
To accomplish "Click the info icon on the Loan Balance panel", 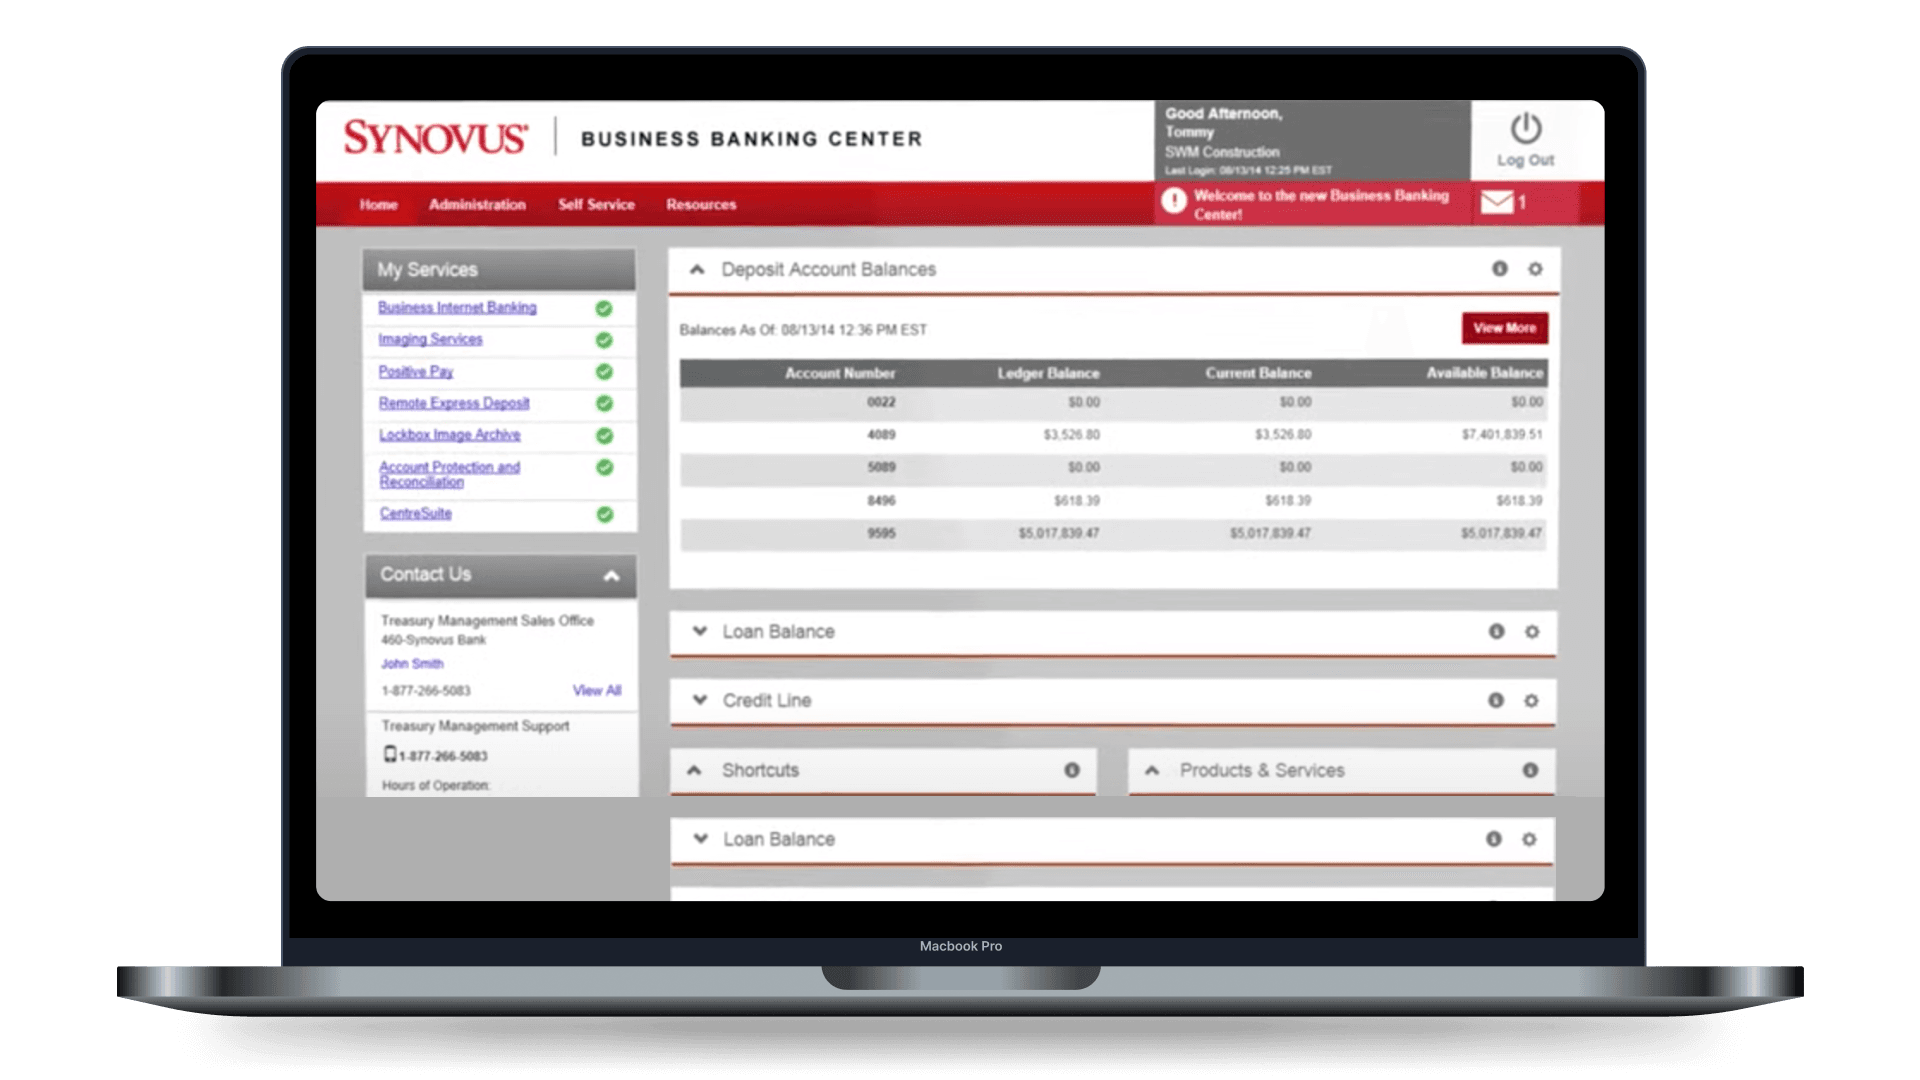I will [1497, 632].
